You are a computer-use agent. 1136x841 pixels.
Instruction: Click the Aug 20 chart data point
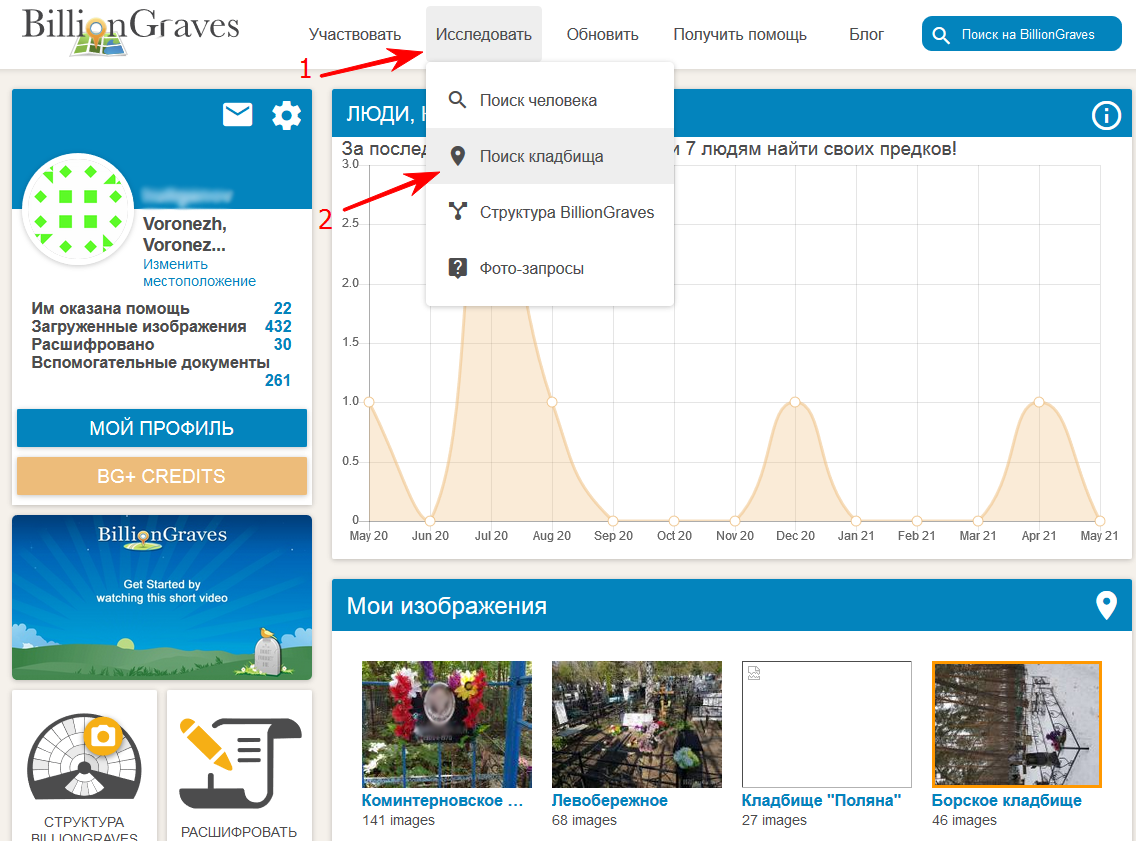pos(551,401)
